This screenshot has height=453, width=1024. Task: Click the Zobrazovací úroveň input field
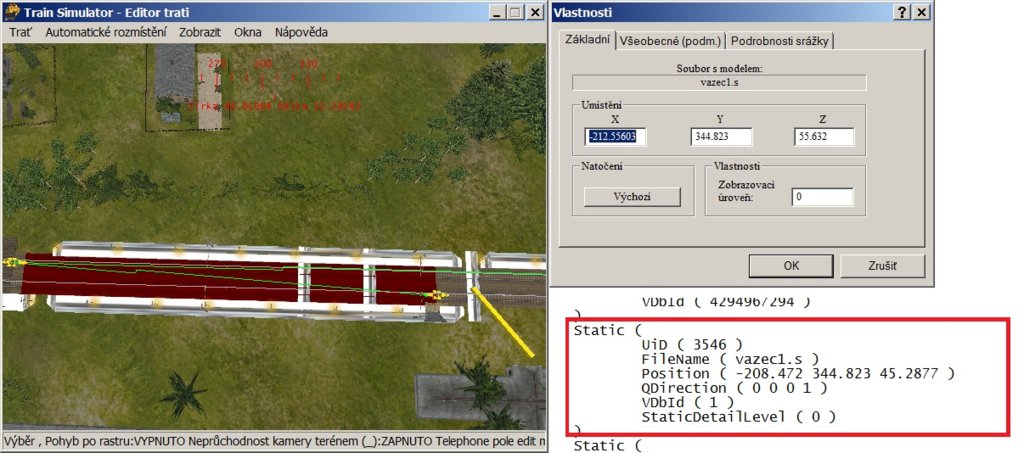pyautogui.click(x=822, y=196)
